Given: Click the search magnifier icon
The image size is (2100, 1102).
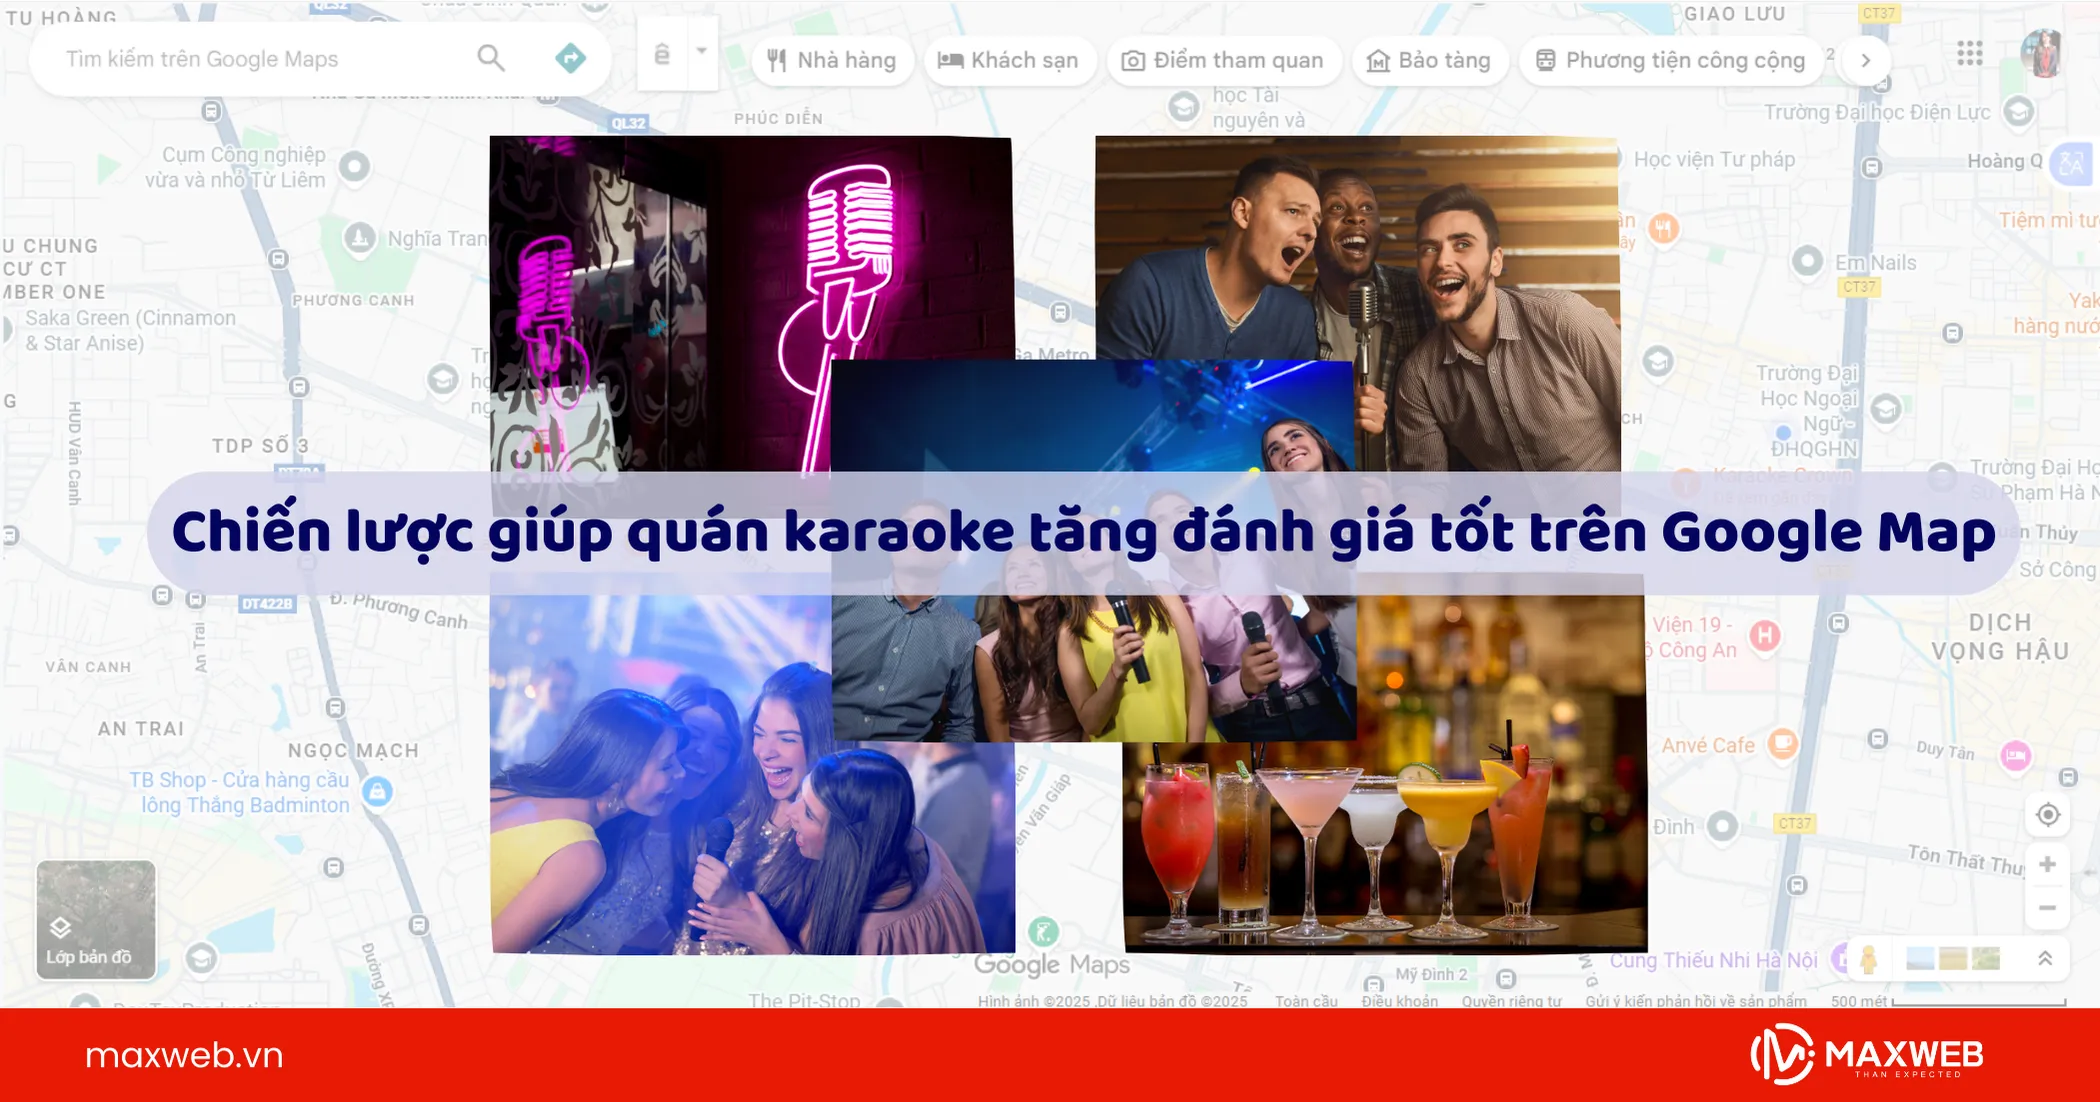Looking at the screenshot, I should 491,59.
